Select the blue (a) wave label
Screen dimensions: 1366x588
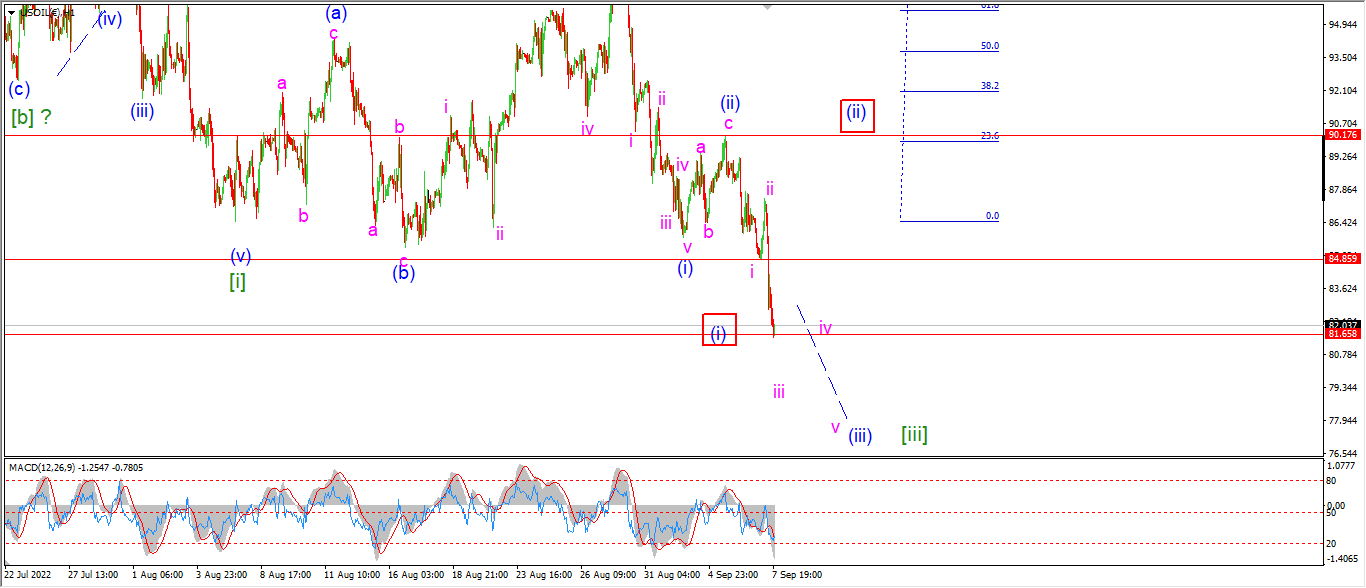(336, 13)
